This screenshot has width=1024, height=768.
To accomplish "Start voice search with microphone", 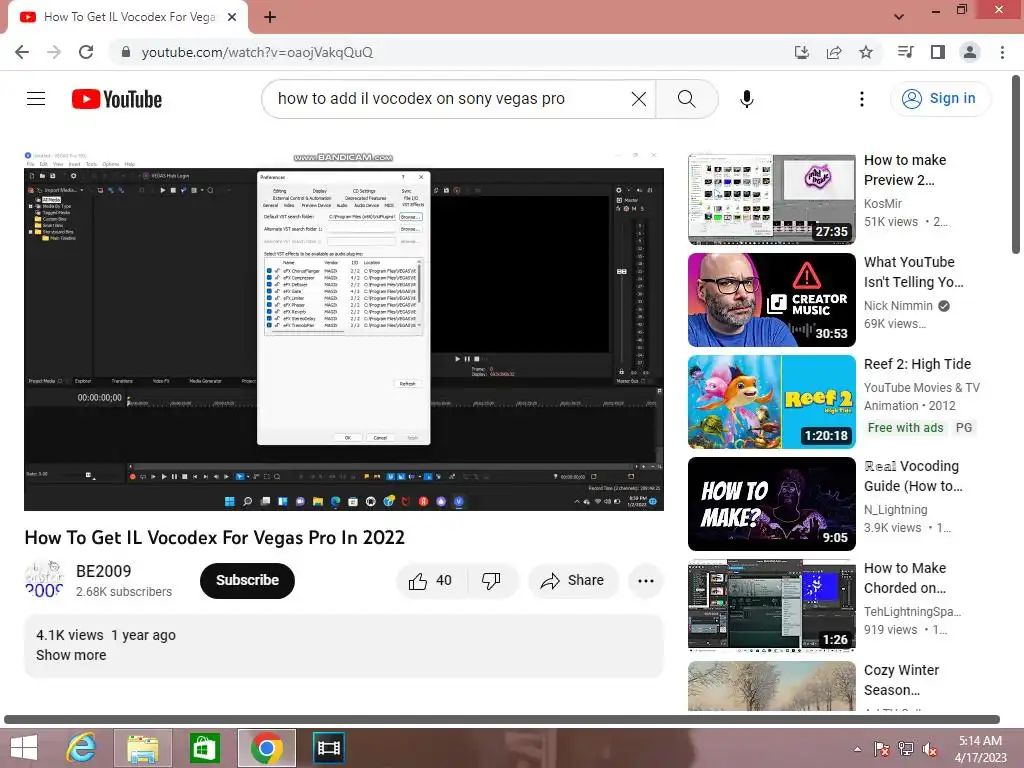I will tap(746, 99).
